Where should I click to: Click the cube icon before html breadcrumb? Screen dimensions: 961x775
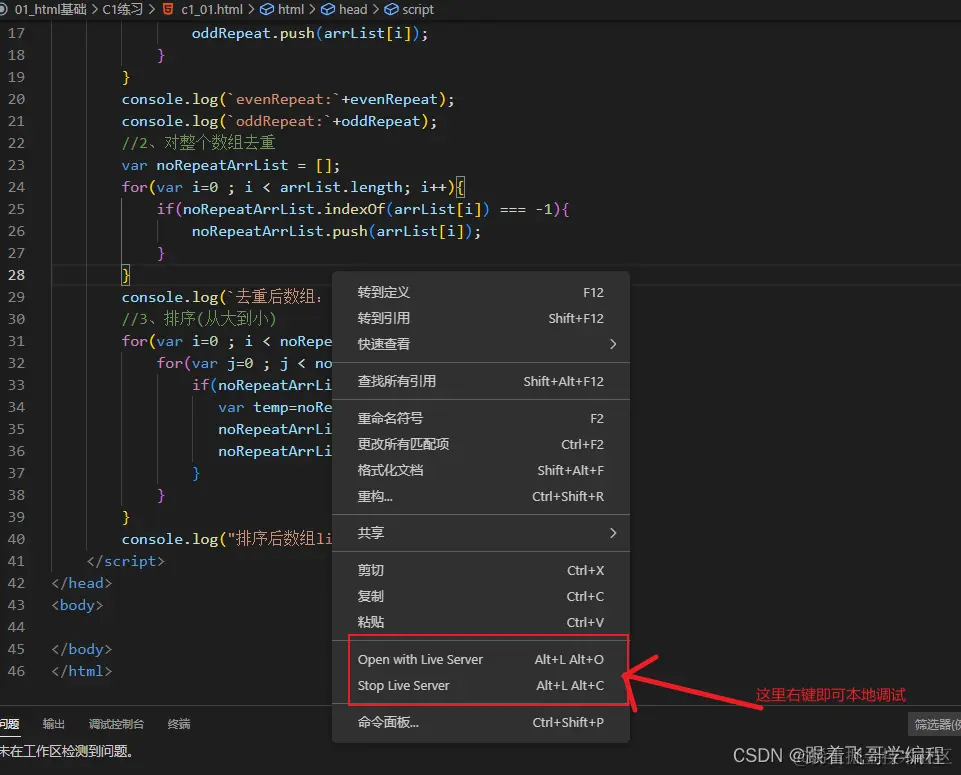[x=267, y=9]
